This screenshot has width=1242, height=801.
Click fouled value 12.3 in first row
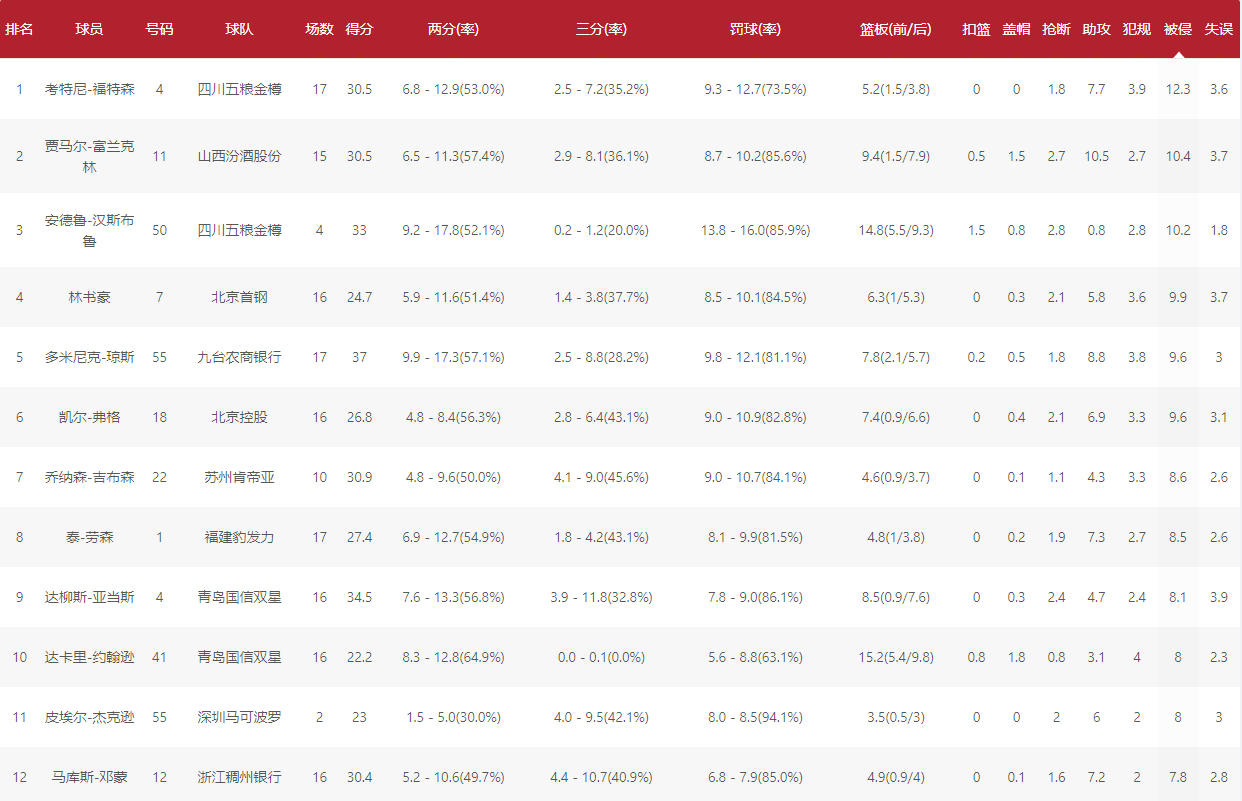[1178, 89]
